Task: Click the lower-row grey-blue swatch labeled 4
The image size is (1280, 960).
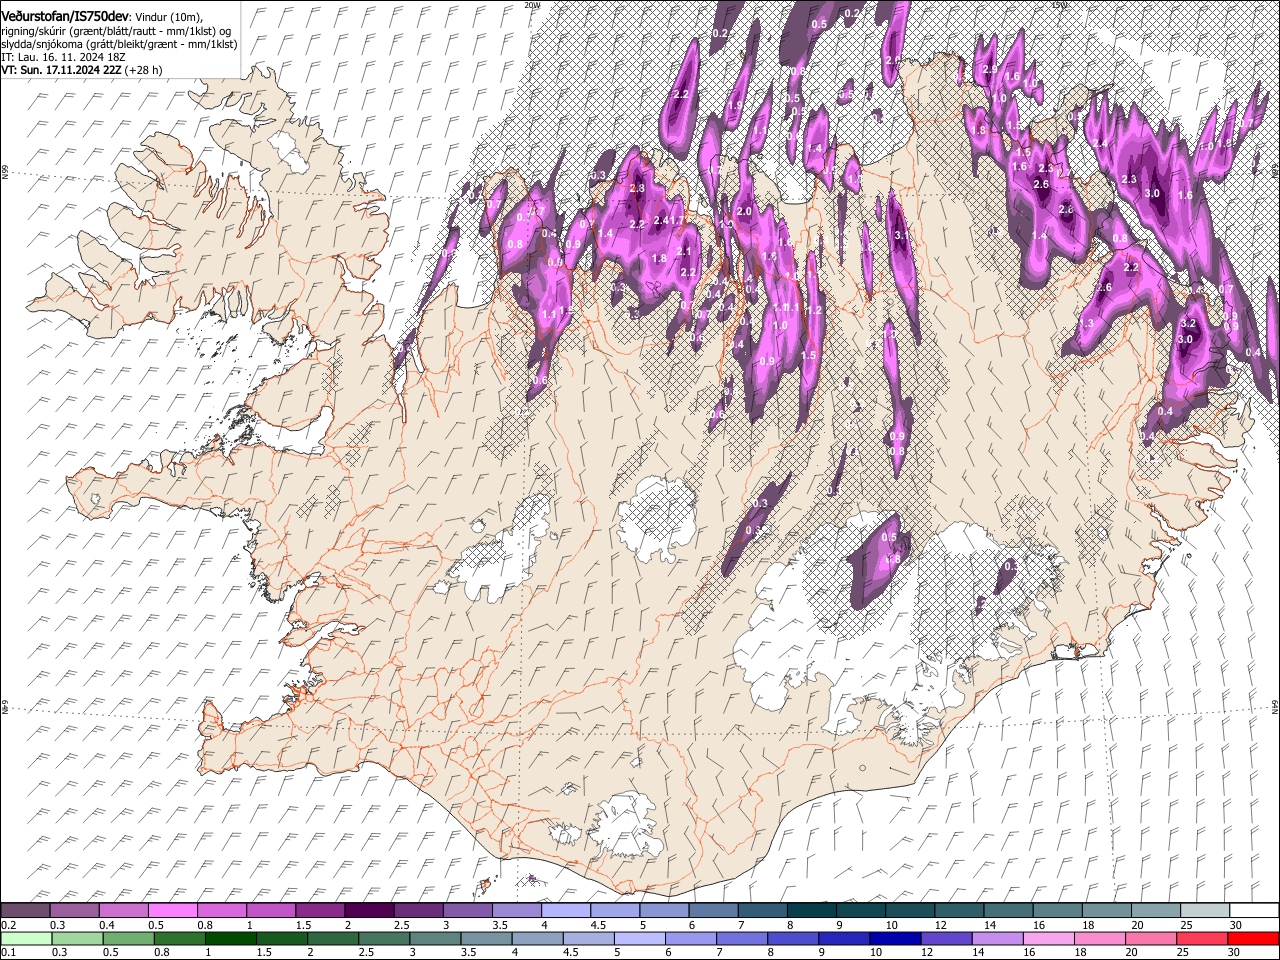Action: (x=537, y=938)
